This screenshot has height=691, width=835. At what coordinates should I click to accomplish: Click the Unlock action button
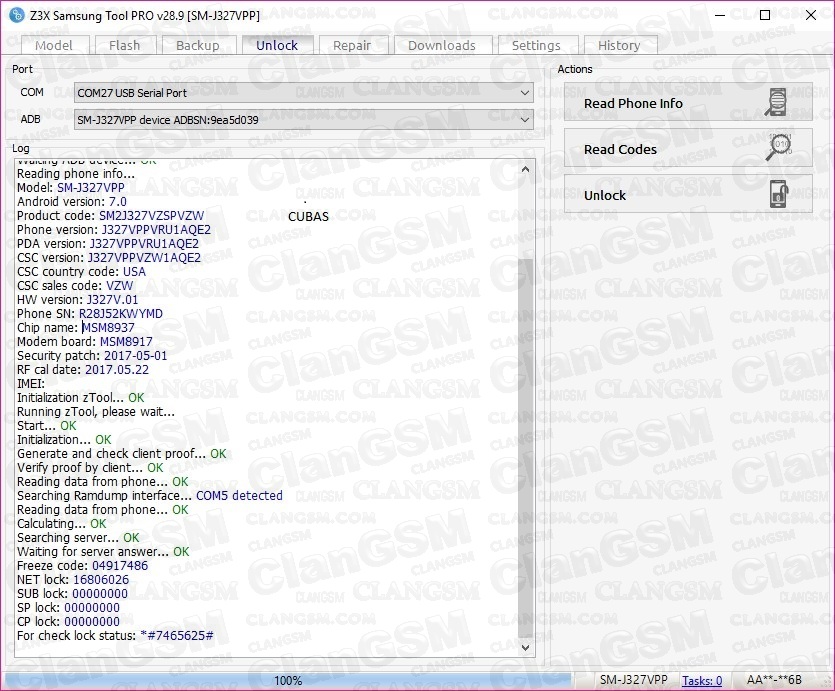pos(688,195)
